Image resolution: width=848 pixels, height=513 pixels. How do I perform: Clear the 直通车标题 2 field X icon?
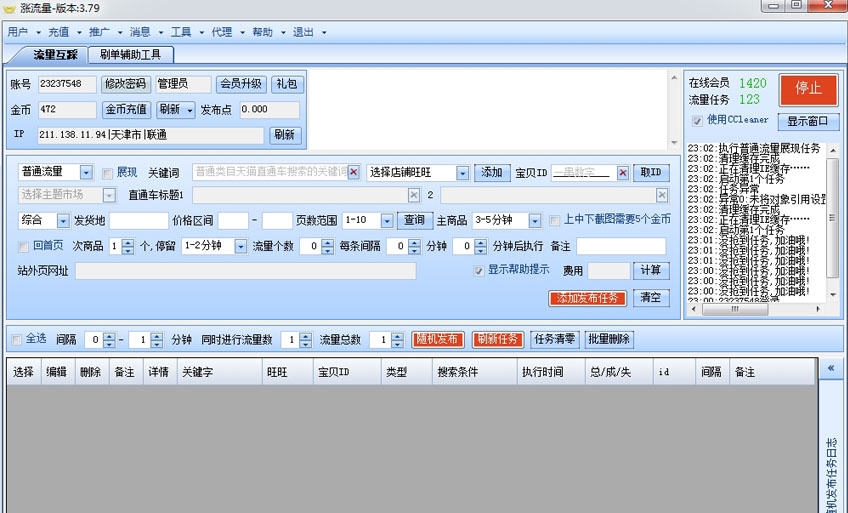661,195
